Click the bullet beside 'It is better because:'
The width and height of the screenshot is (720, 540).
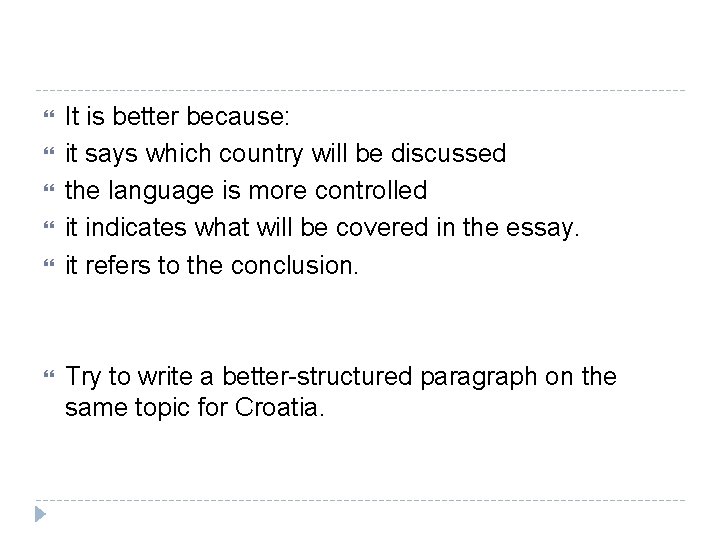(x=49, y=114)
